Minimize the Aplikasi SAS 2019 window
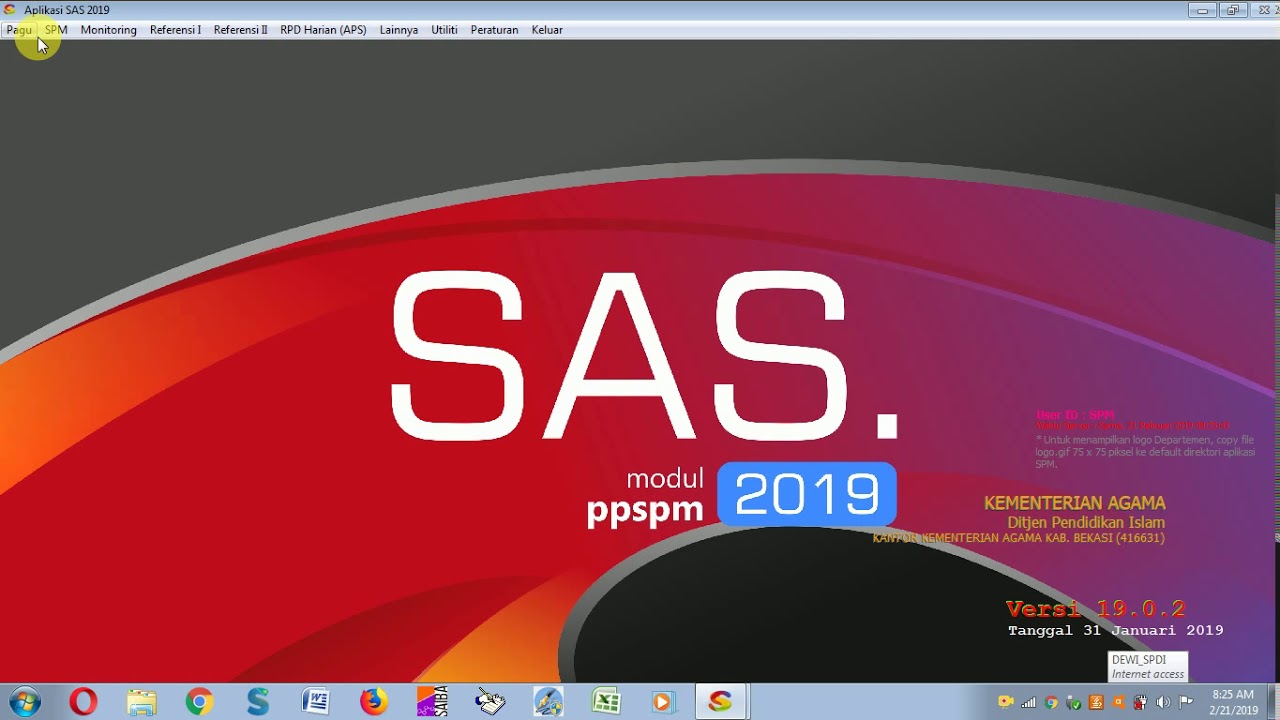The width and height of the screenshot is (1280, 720). pyautogui.click(x=1202, y=10)
